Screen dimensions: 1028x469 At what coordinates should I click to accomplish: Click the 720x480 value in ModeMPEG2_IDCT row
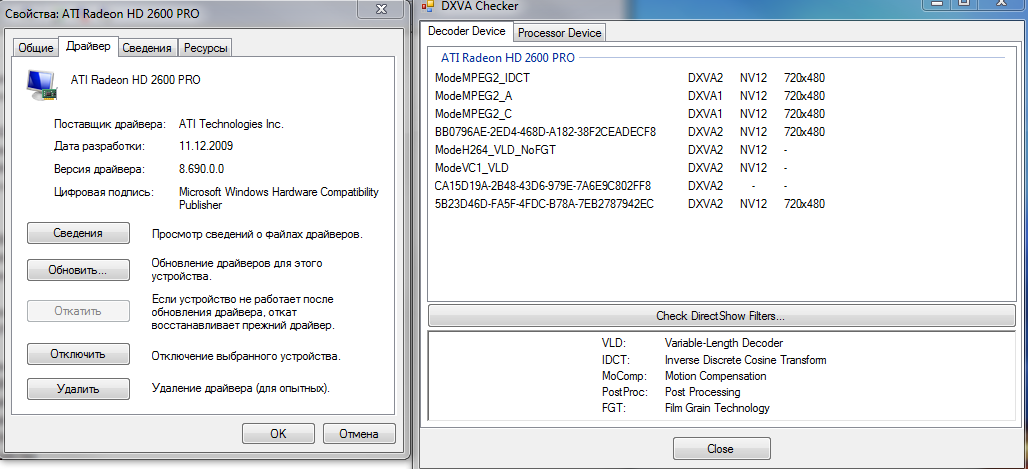coord(804,78)
